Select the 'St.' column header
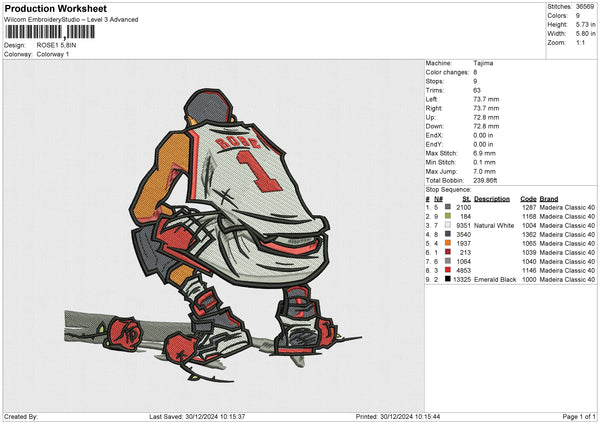This screenshot has height=424, width=600. click(x=466, y=199)
